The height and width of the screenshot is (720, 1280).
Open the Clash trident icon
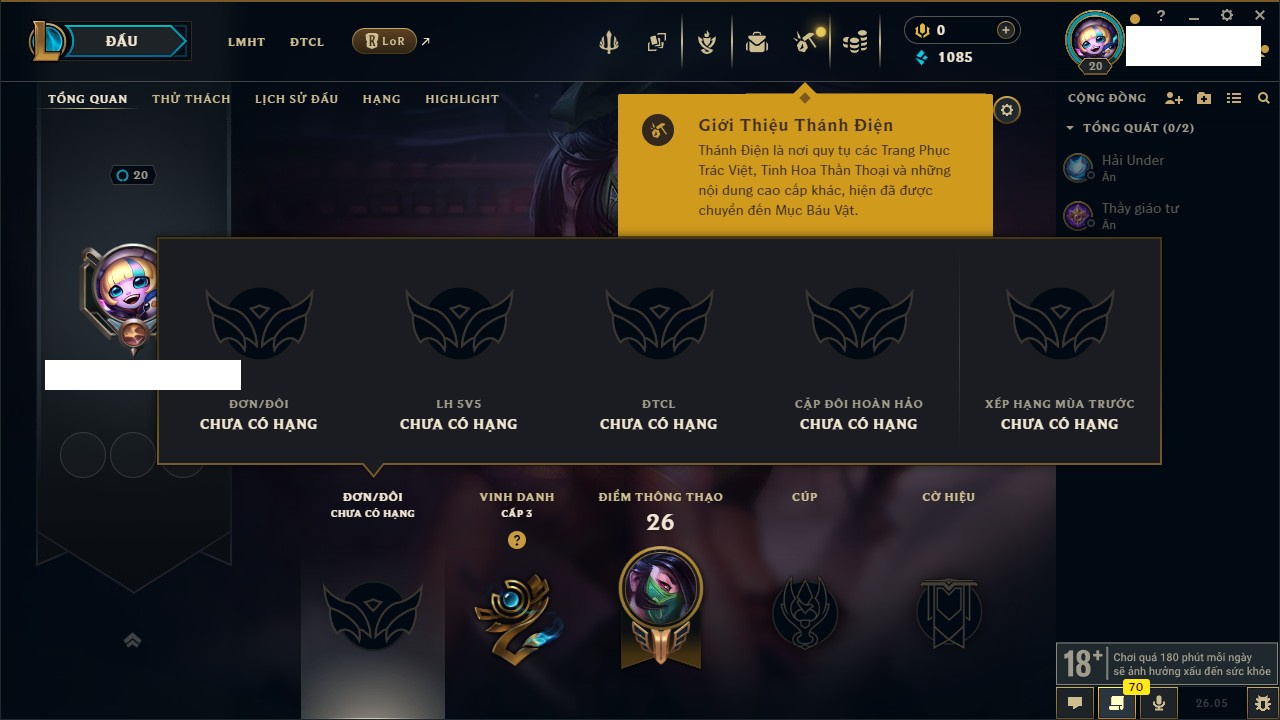pos(609,42)
